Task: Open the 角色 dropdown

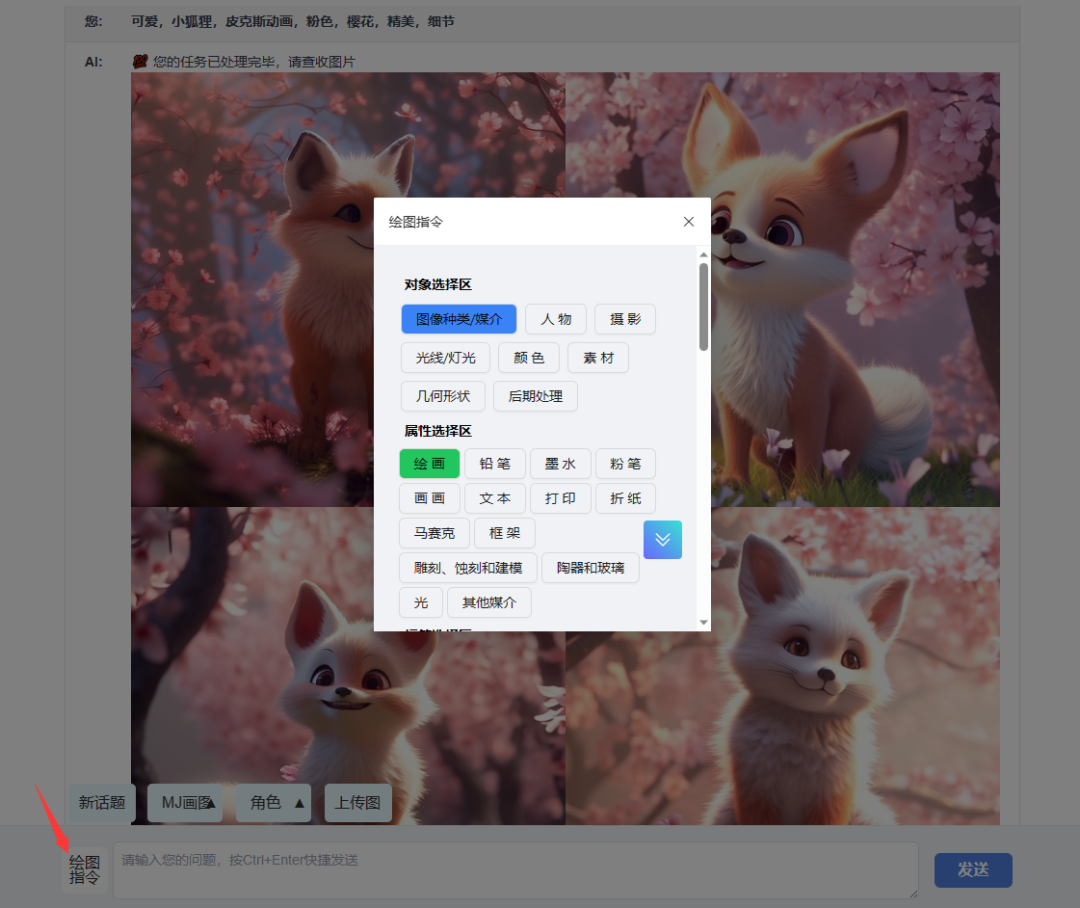Action: [x=273, y=803]
